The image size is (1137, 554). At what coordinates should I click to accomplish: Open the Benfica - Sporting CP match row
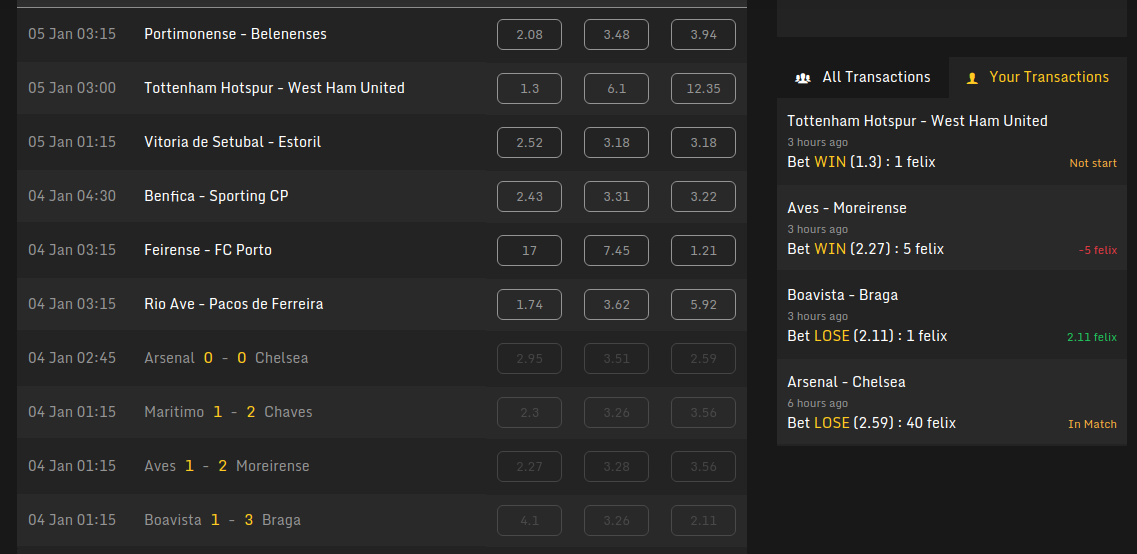(x=382, y=197)
